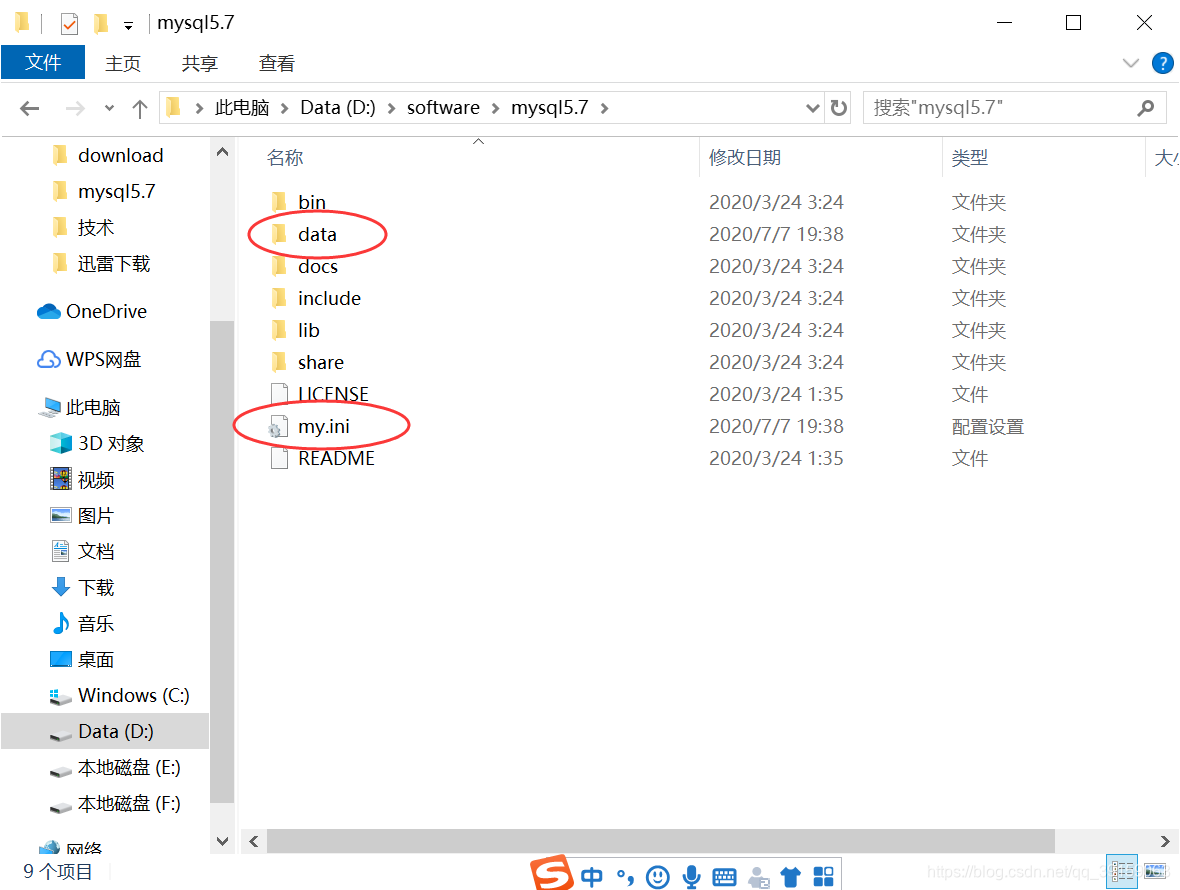The height and width of the screenshot is (890, 1180).
Task: Select the bin folder
Action: click(312, 202)
